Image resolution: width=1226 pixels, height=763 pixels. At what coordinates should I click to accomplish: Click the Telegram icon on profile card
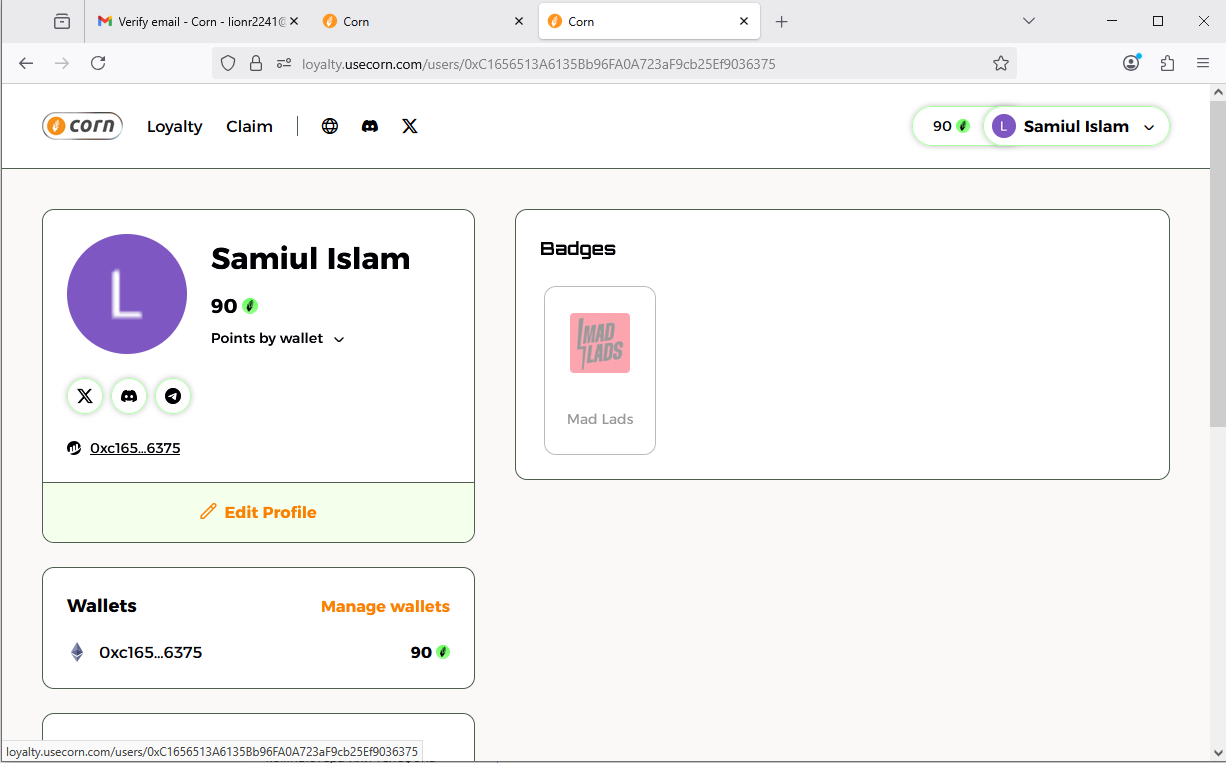(x=173, y=396)
